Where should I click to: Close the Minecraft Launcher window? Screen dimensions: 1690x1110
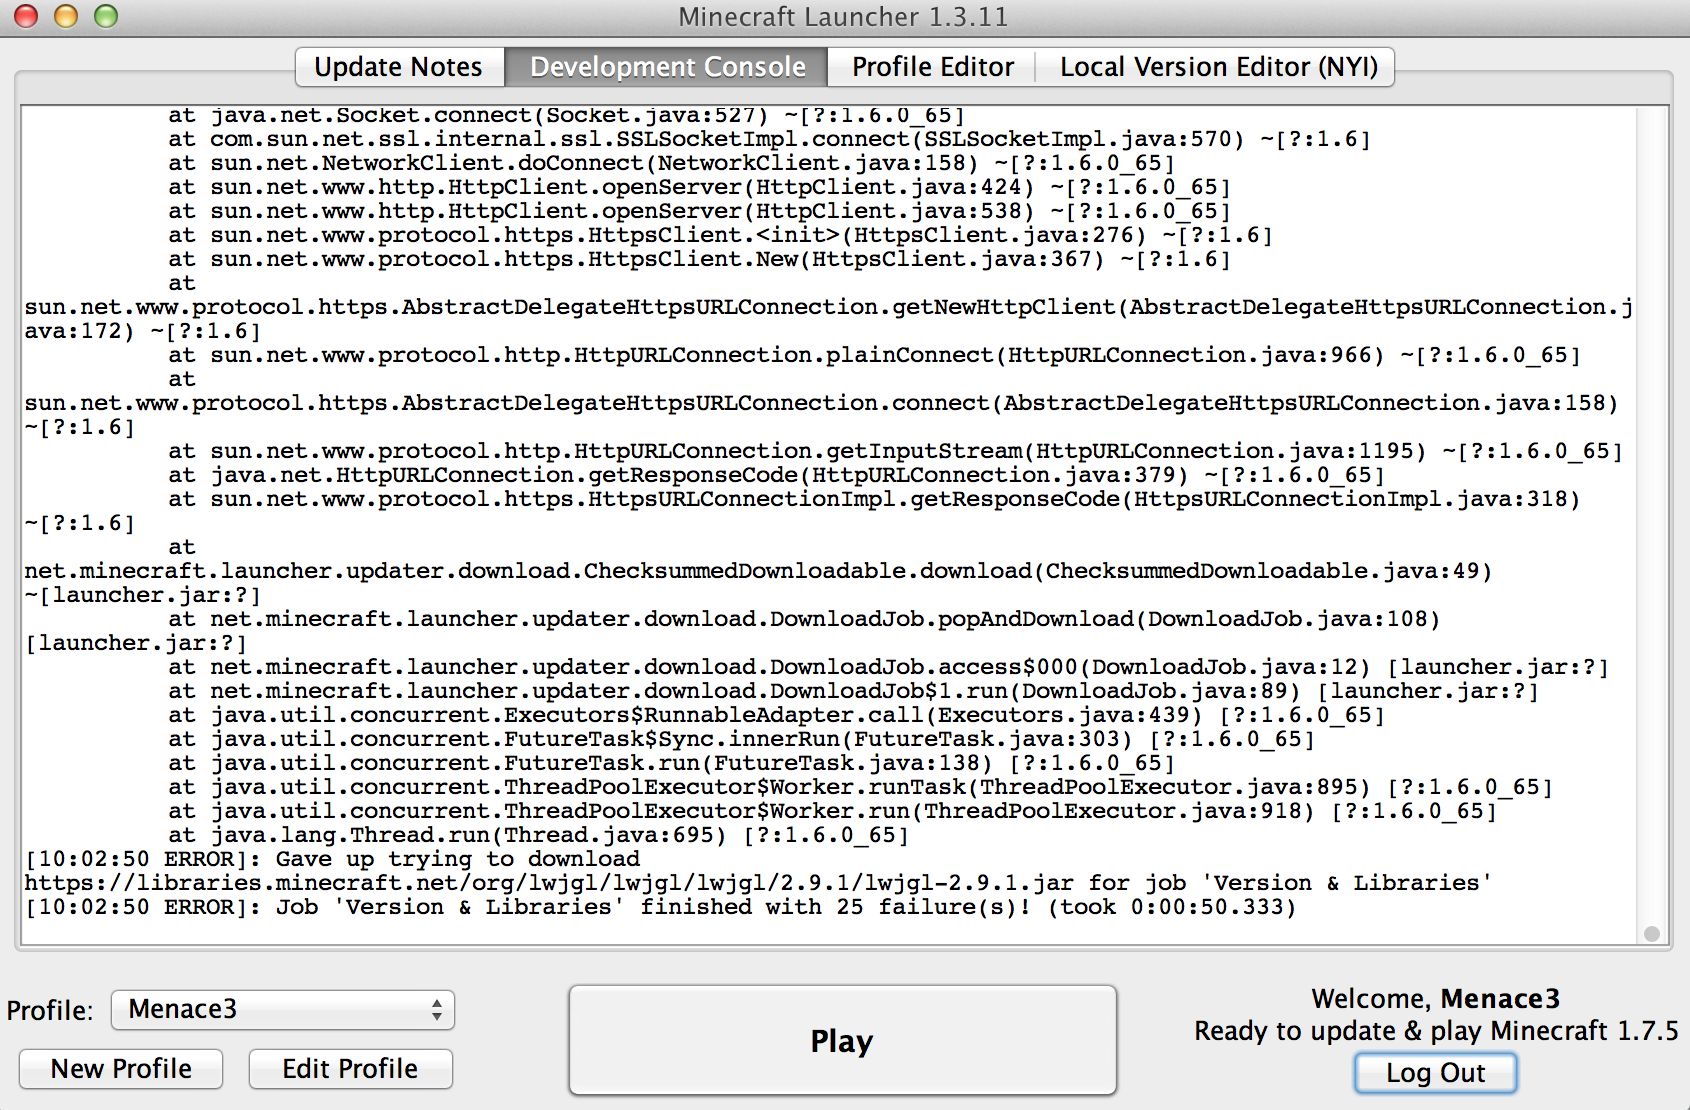click(26, 16)
